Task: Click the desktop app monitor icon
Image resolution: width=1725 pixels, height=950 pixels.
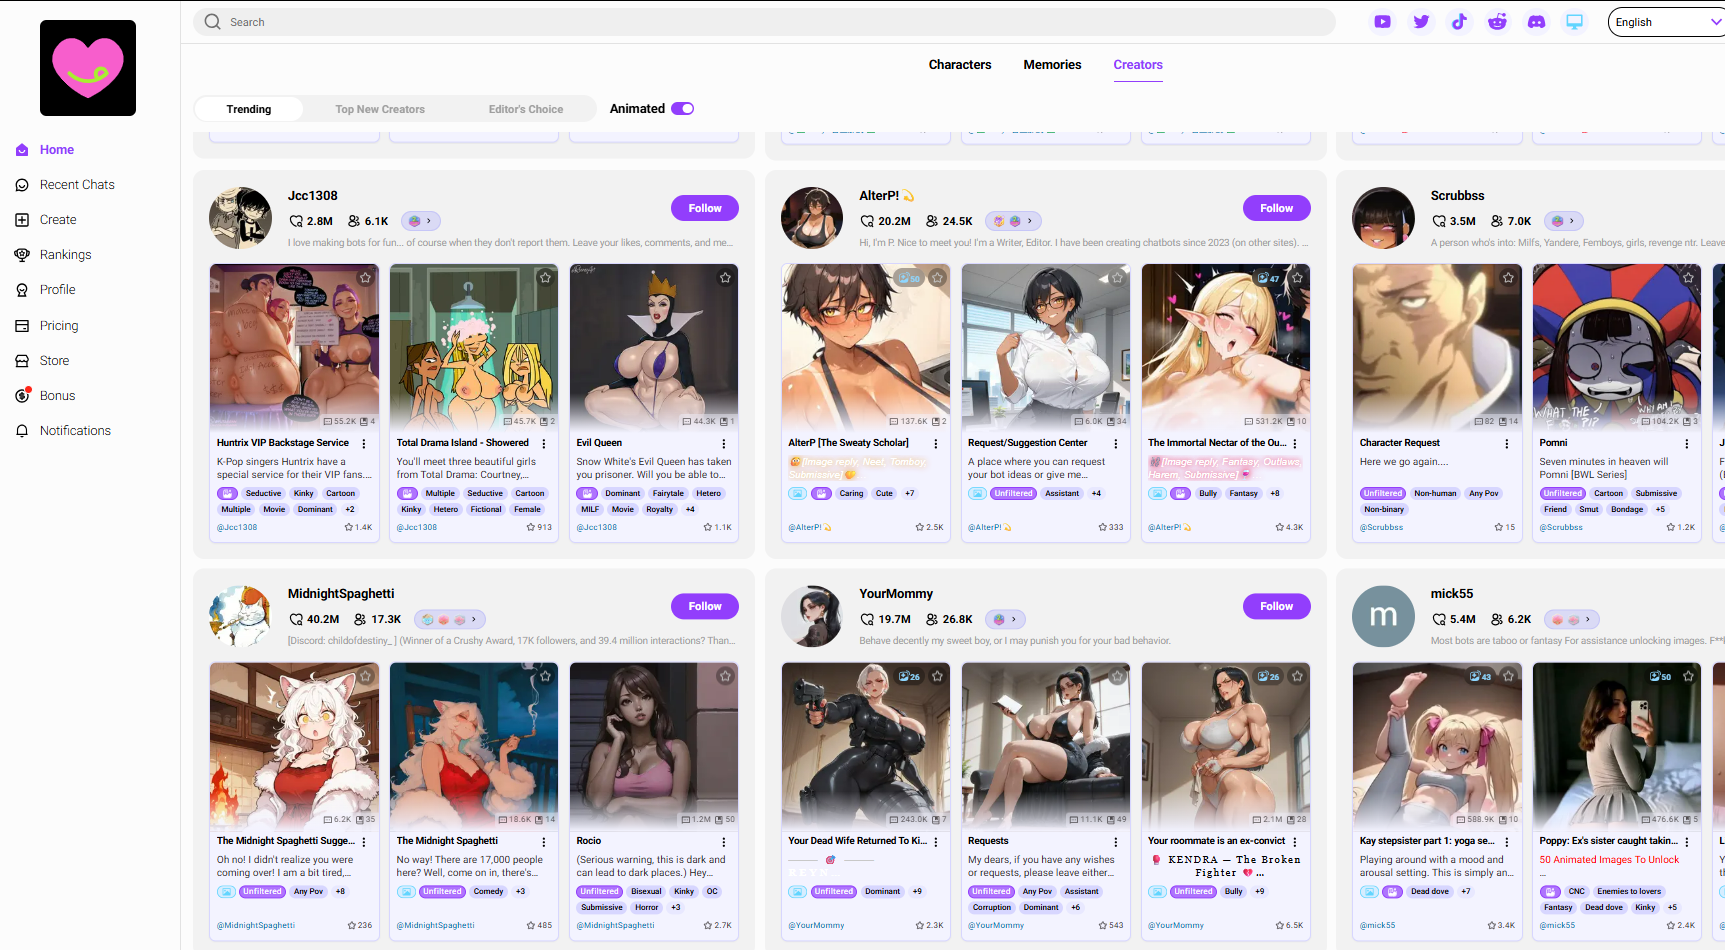Action: point(1574,22)
